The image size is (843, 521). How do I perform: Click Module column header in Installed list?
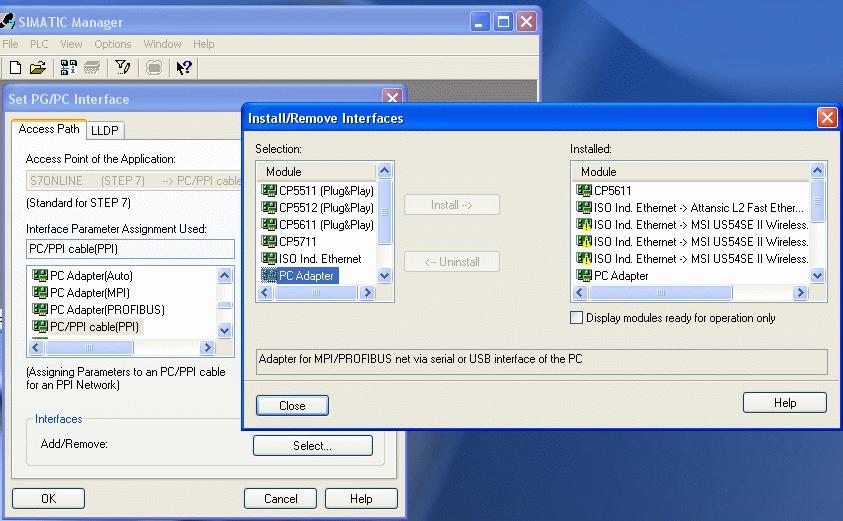692,172
